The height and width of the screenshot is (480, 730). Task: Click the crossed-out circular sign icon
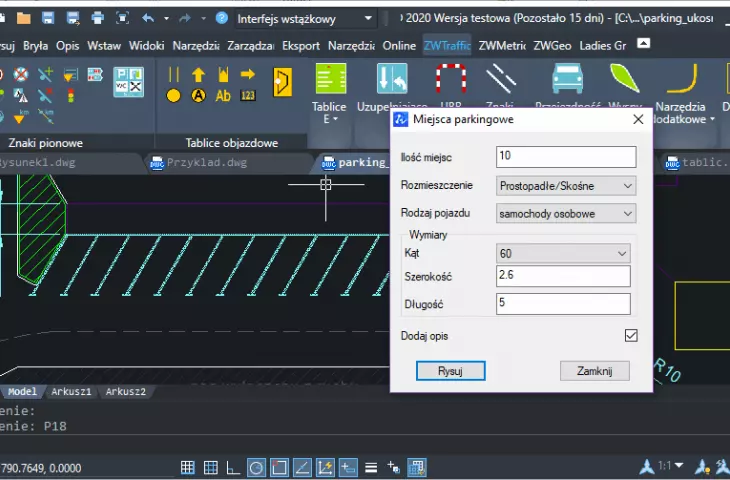click(20, 74)
